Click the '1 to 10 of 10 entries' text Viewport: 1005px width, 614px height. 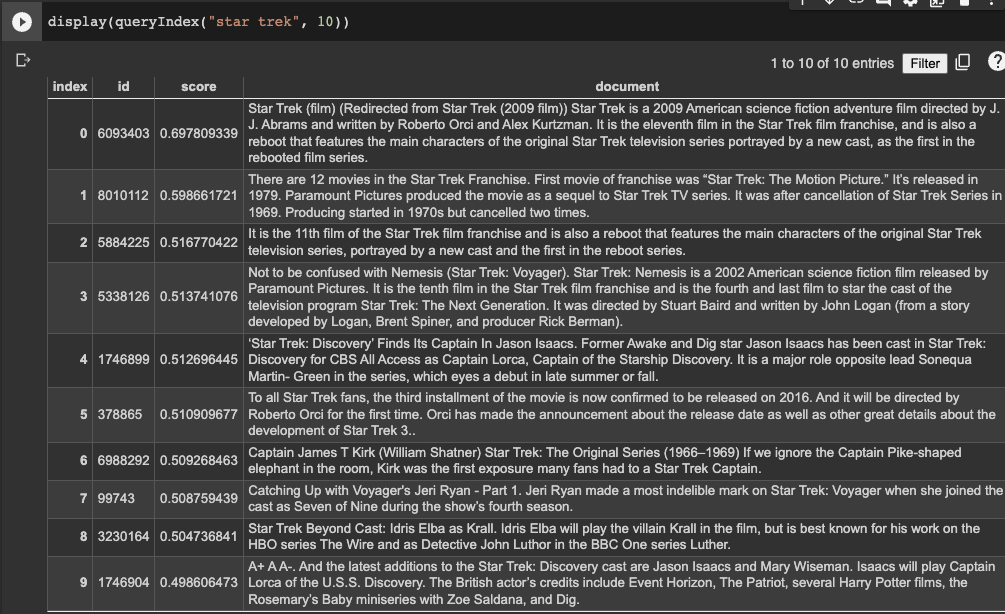832,63
